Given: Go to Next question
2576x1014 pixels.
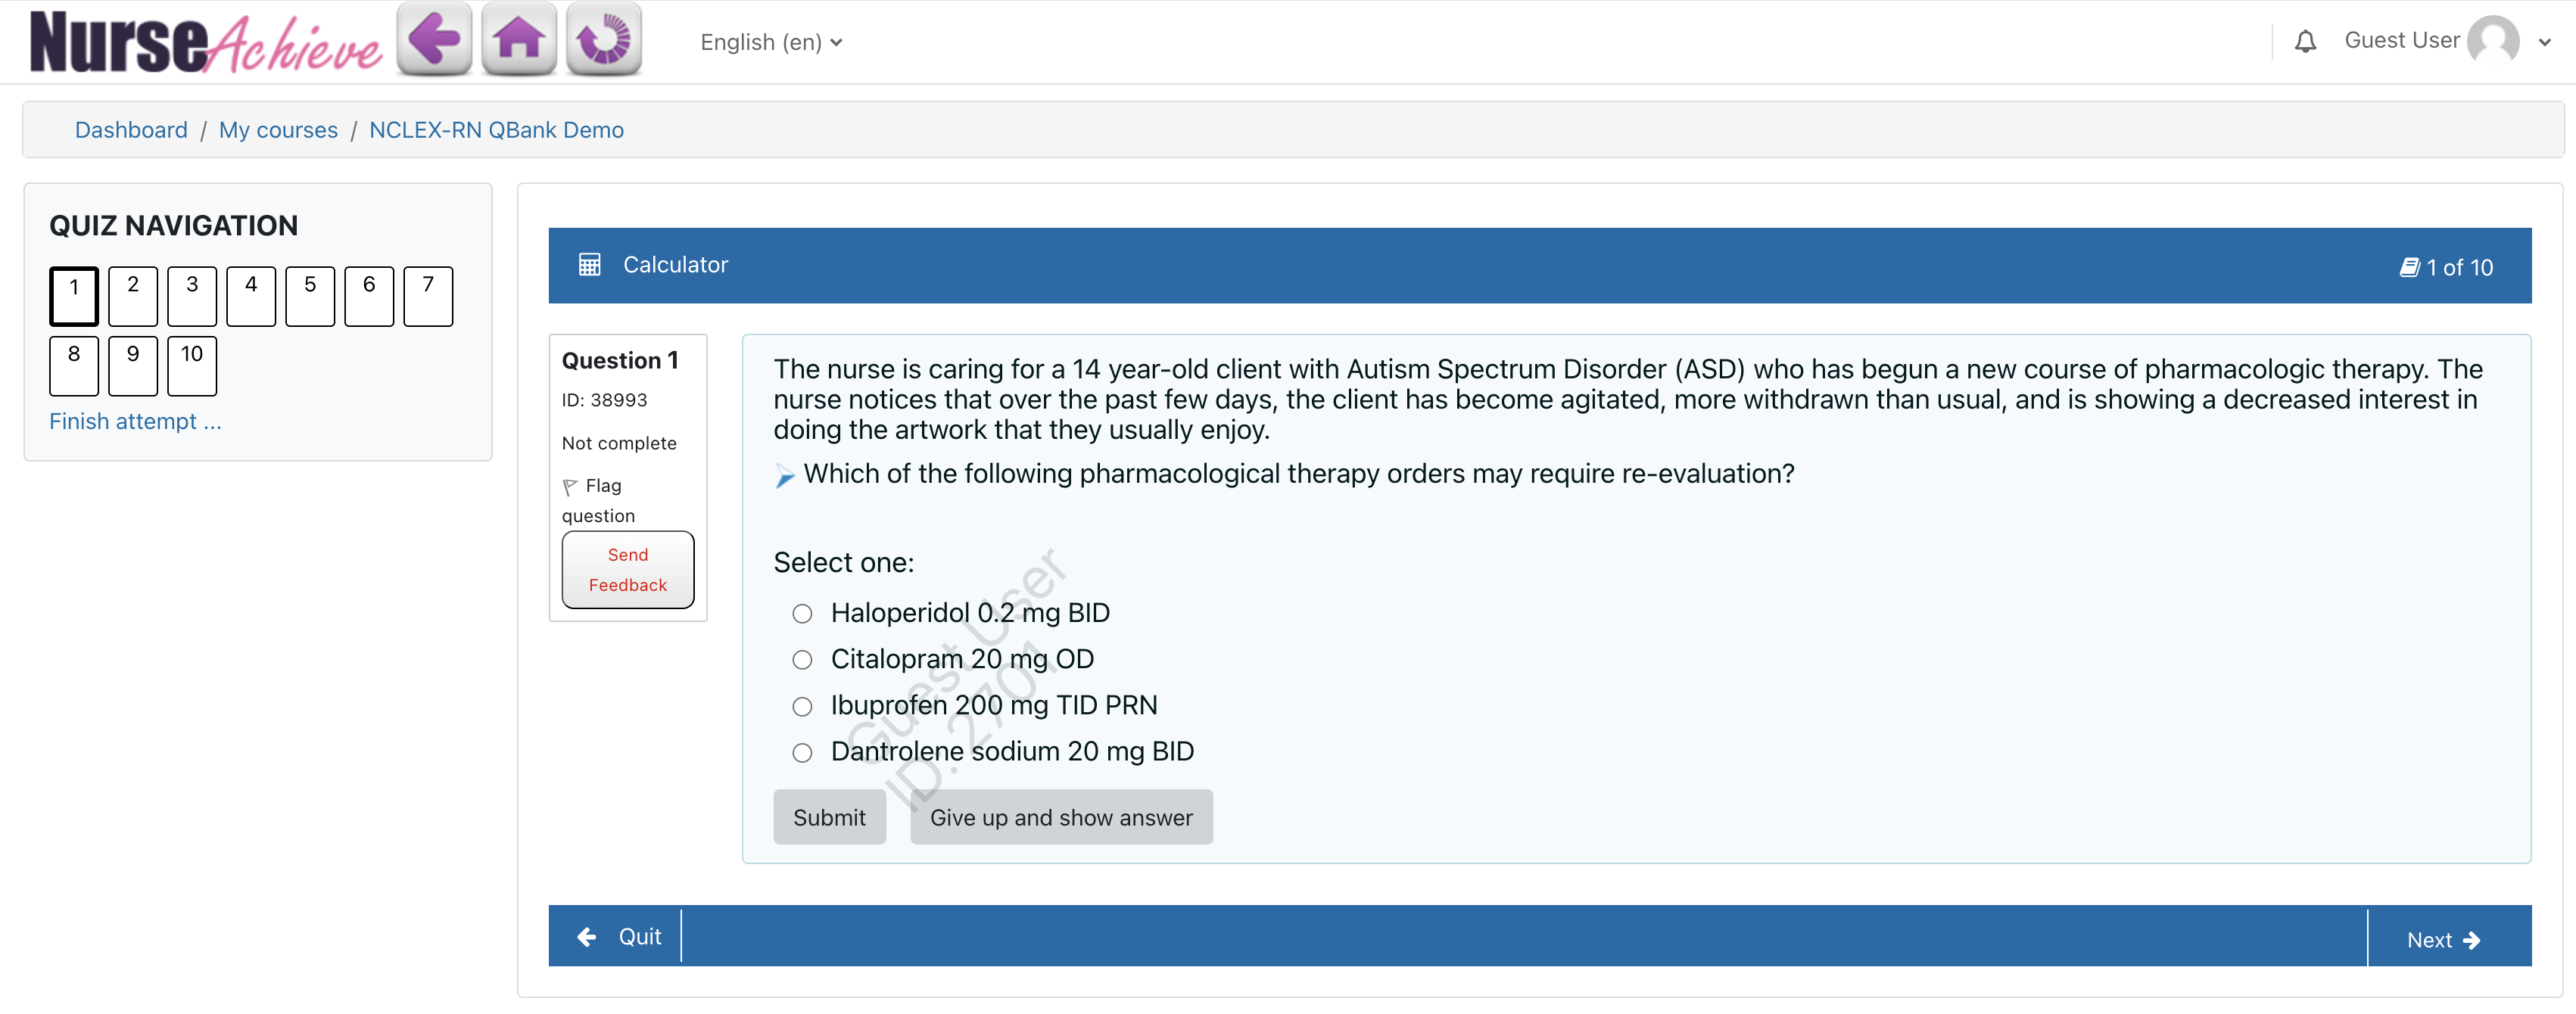Looking at the screenshot, I should click(x=2443, y=939).
